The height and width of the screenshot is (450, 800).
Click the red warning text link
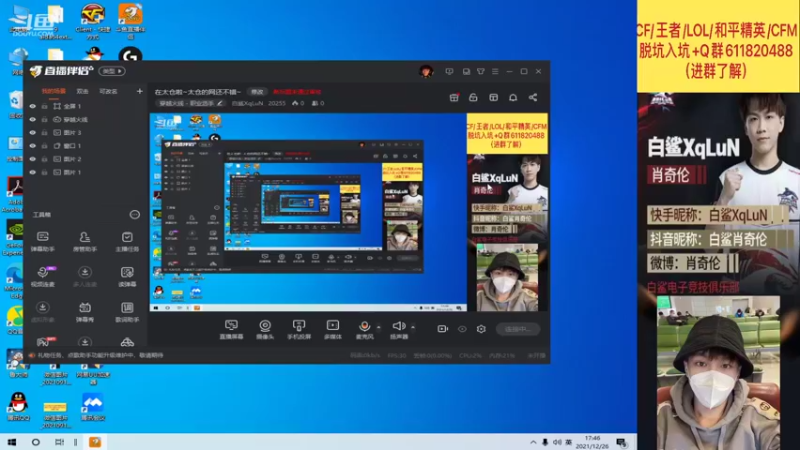coord(297,92)
